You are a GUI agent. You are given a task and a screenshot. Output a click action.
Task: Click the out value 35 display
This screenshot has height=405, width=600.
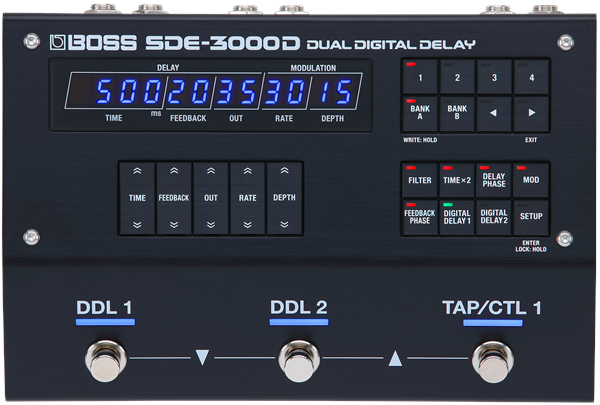[236, 91]
